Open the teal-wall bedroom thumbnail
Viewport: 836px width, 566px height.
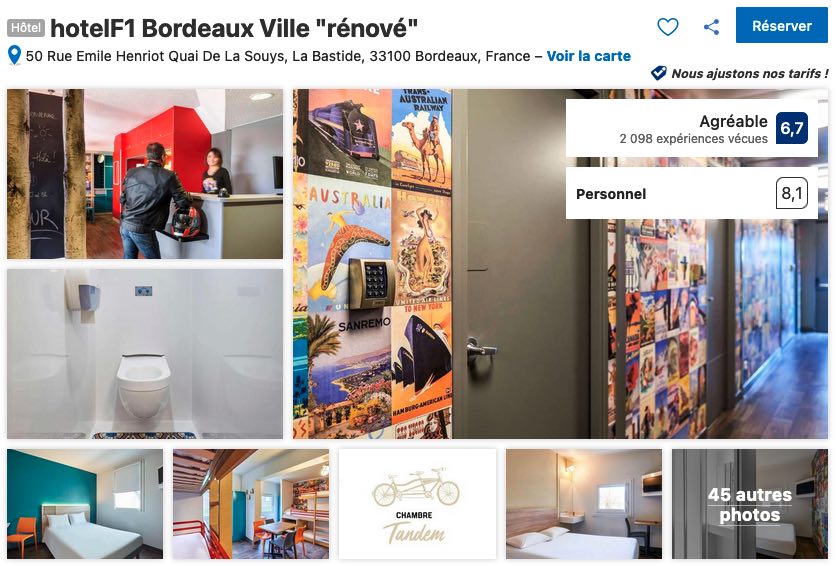[x=85, y=504]
